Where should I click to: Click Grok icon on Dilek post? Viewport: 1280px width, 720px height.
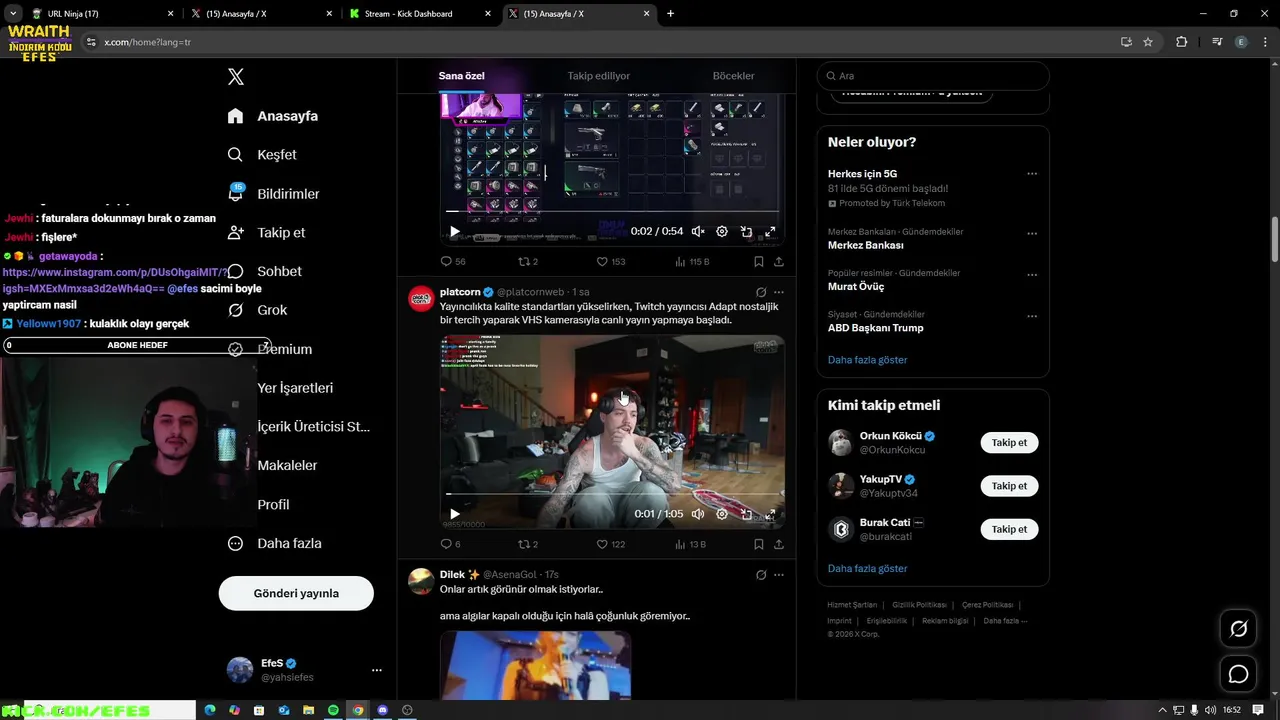pos(761,575)
